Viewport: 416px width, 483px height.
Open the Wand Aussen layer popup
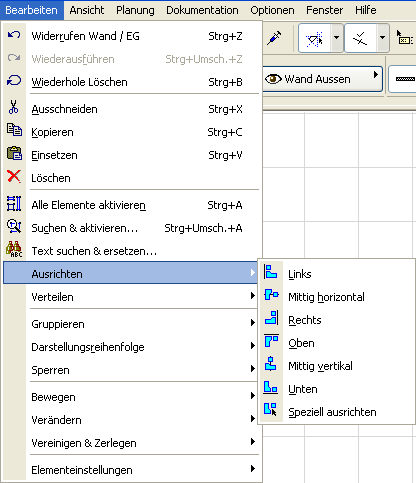[322, 79]
